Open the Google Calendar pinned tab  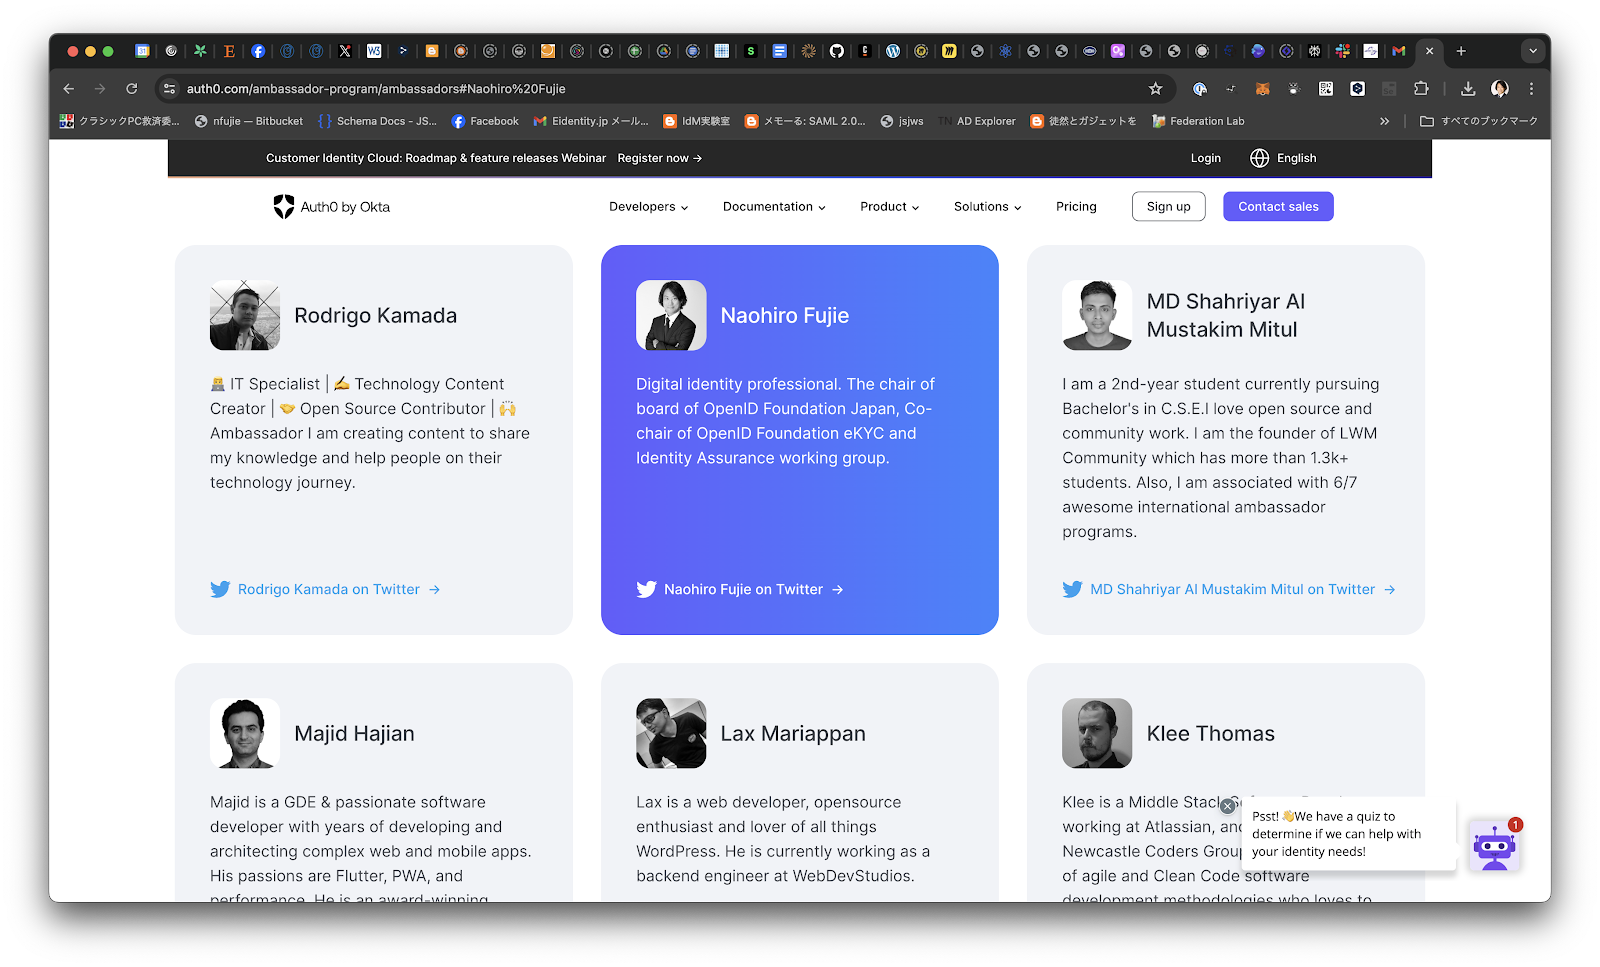142,51
